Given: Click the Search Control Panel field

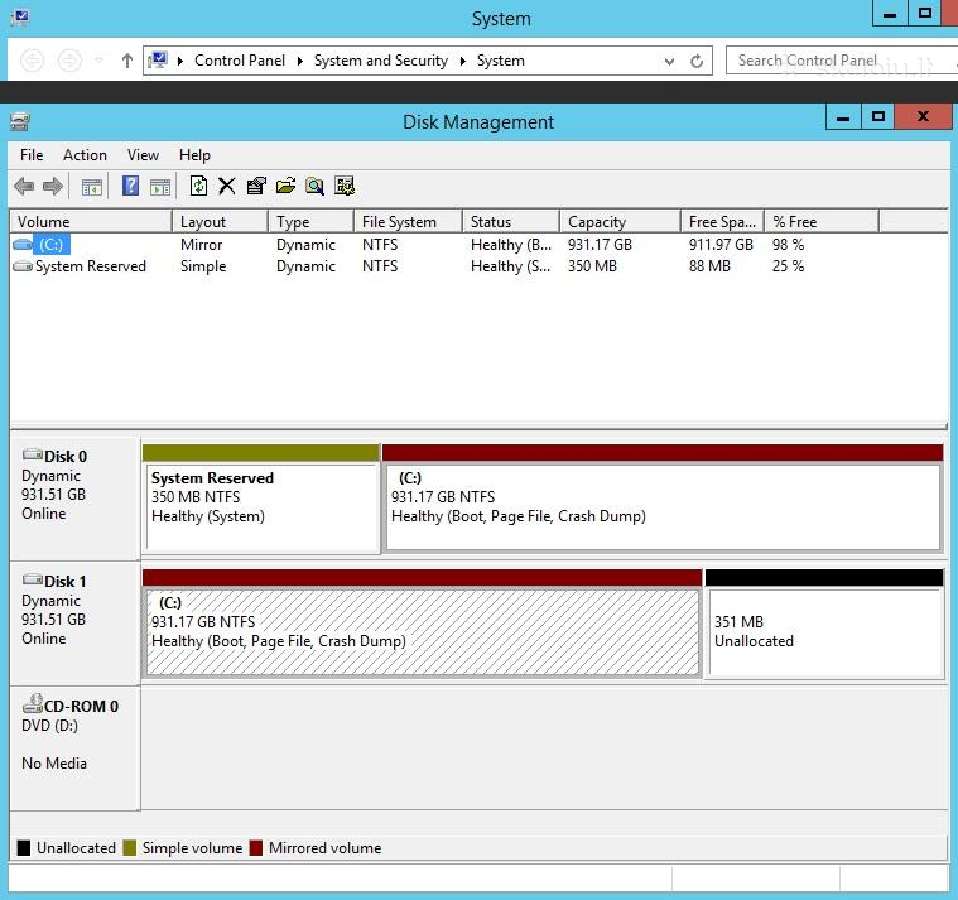Looking at the screenshot, I should (x=841, y=60).
